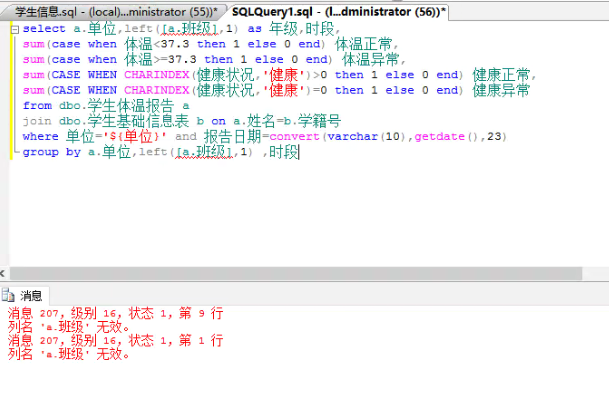Click the 'group by' keywords
Screen dimensions: 609x402
52,152
